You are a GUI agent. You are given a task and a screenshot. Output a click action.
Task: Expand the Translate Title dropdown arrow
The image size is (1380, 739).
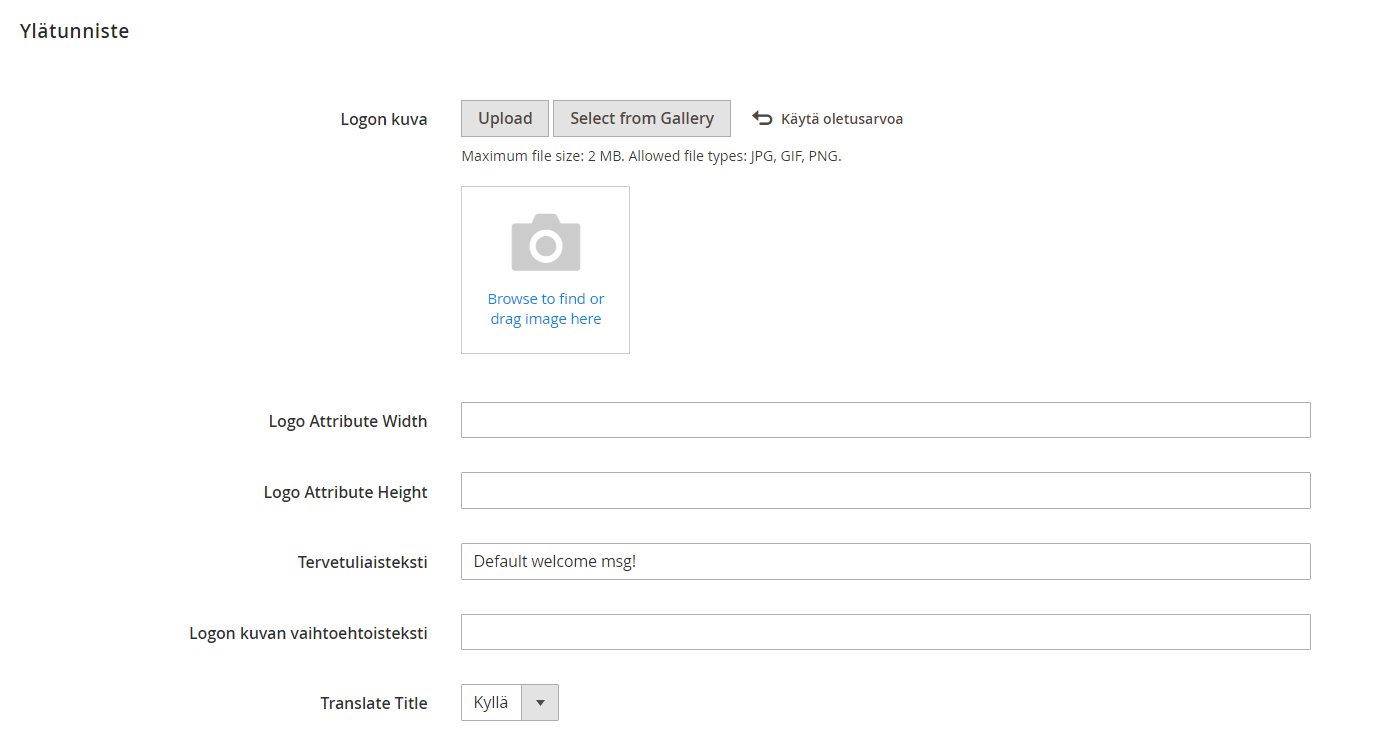[540, 703]
